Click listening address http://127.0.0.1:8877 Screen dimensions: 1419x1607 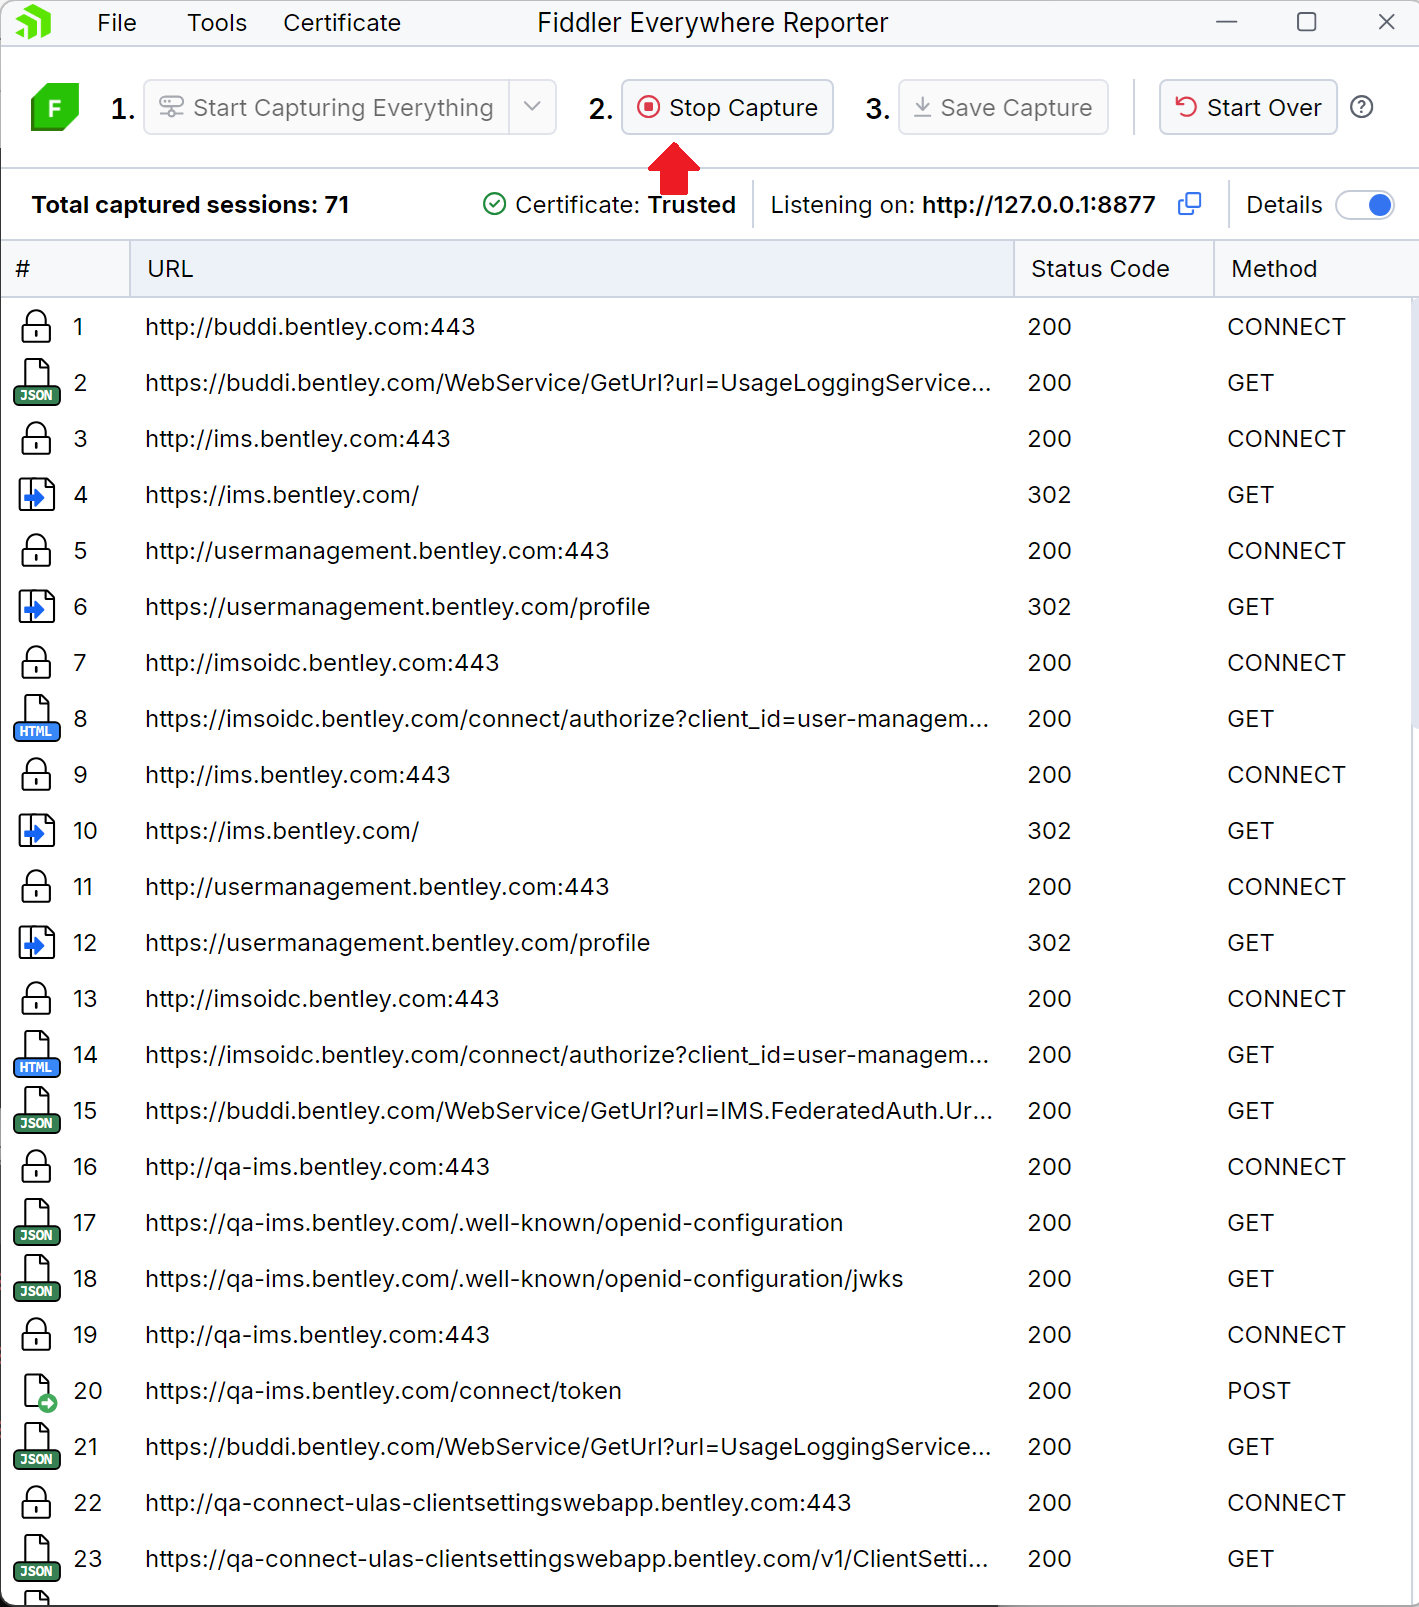tap(1038, 205)
